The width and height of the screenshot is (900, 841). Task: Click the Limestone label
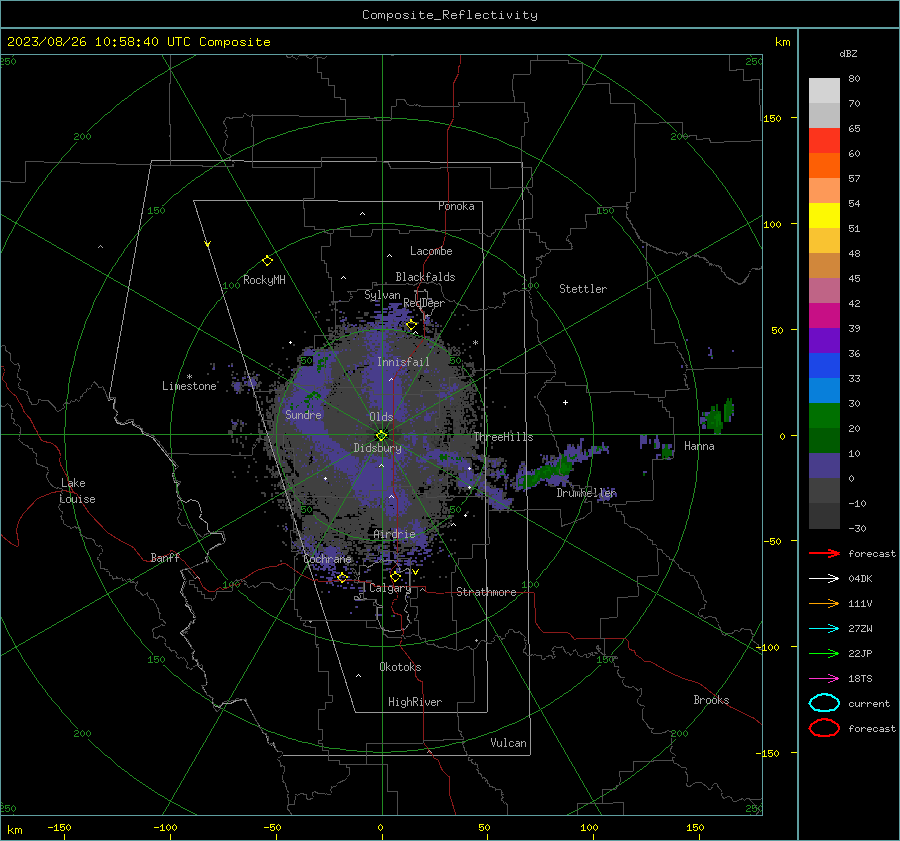(189, 386)
